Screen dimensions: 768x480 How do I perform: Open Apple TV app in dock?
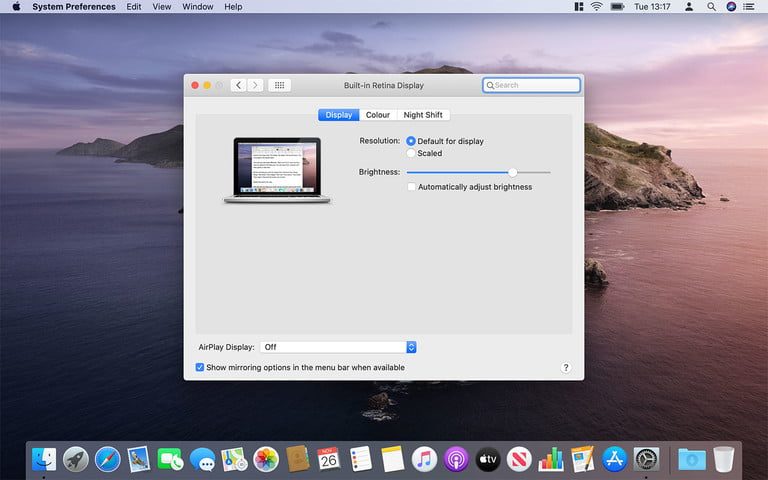pos(488,459)
